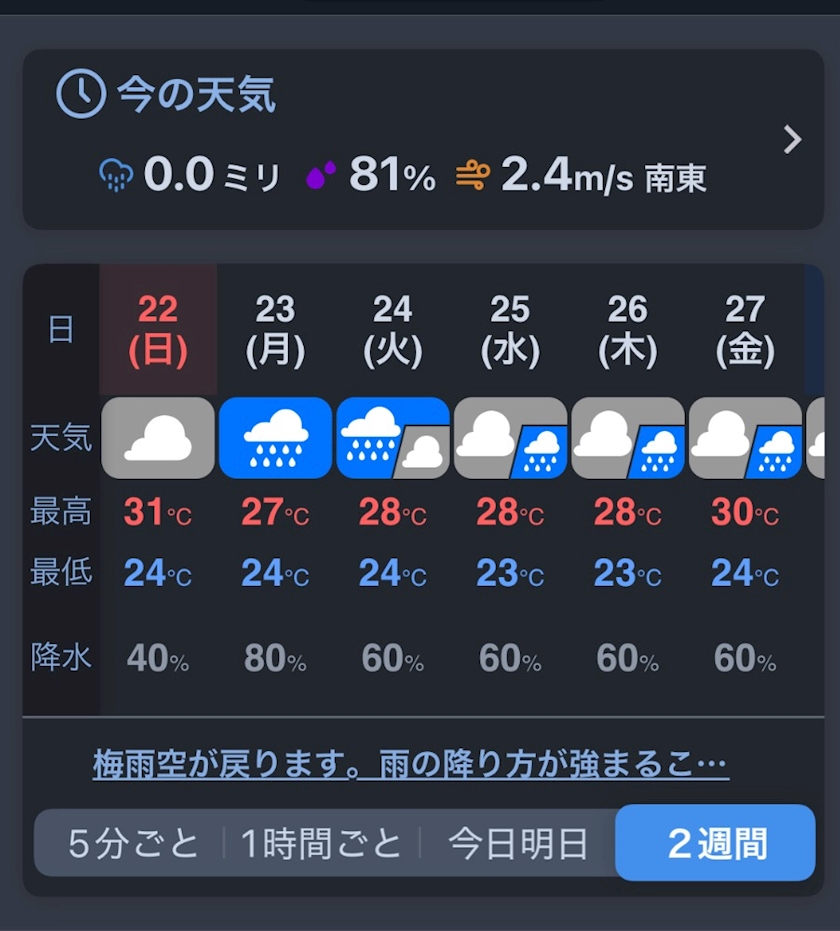
Task: Open the 梅雨空が戻ります forecast commentary link
Action: 410,765
